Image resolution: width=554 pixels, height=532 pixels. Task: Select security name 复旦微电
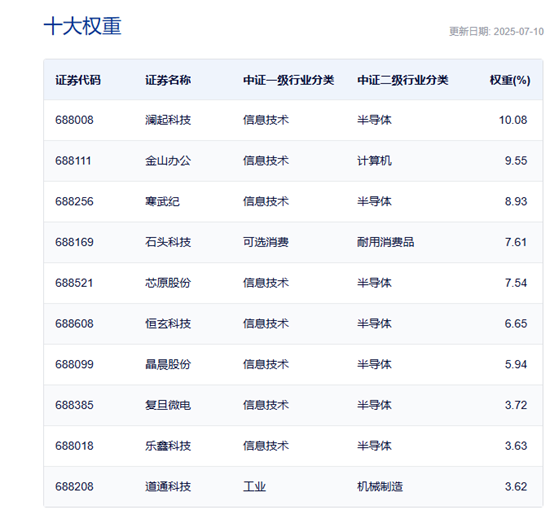[168, 405]
